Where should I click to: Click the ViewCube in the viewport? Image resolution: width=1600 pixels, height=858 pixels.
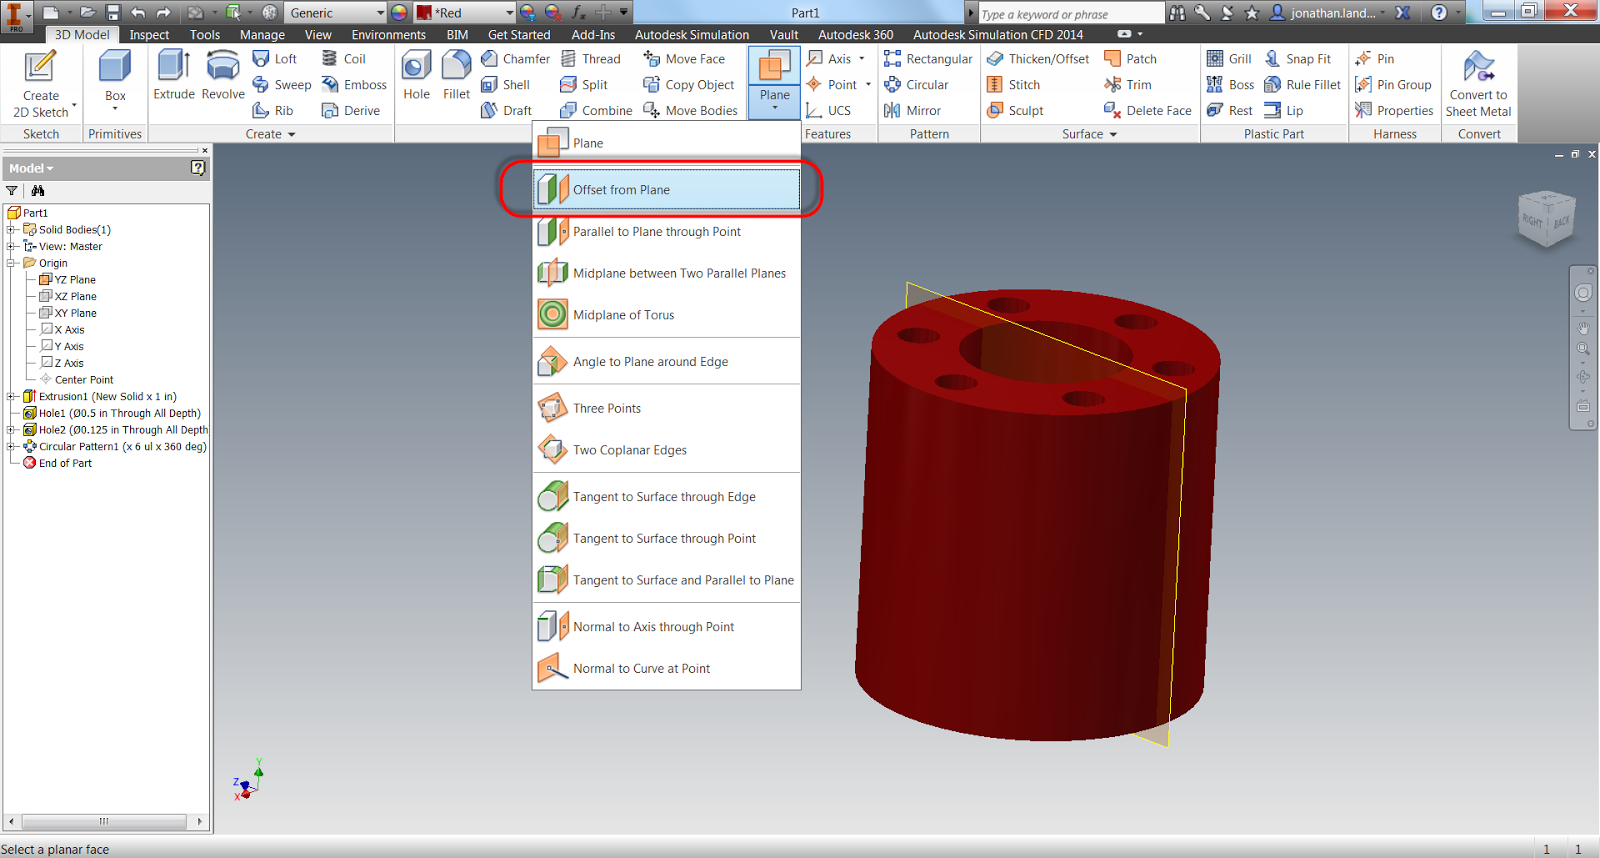click(1546, 218)
